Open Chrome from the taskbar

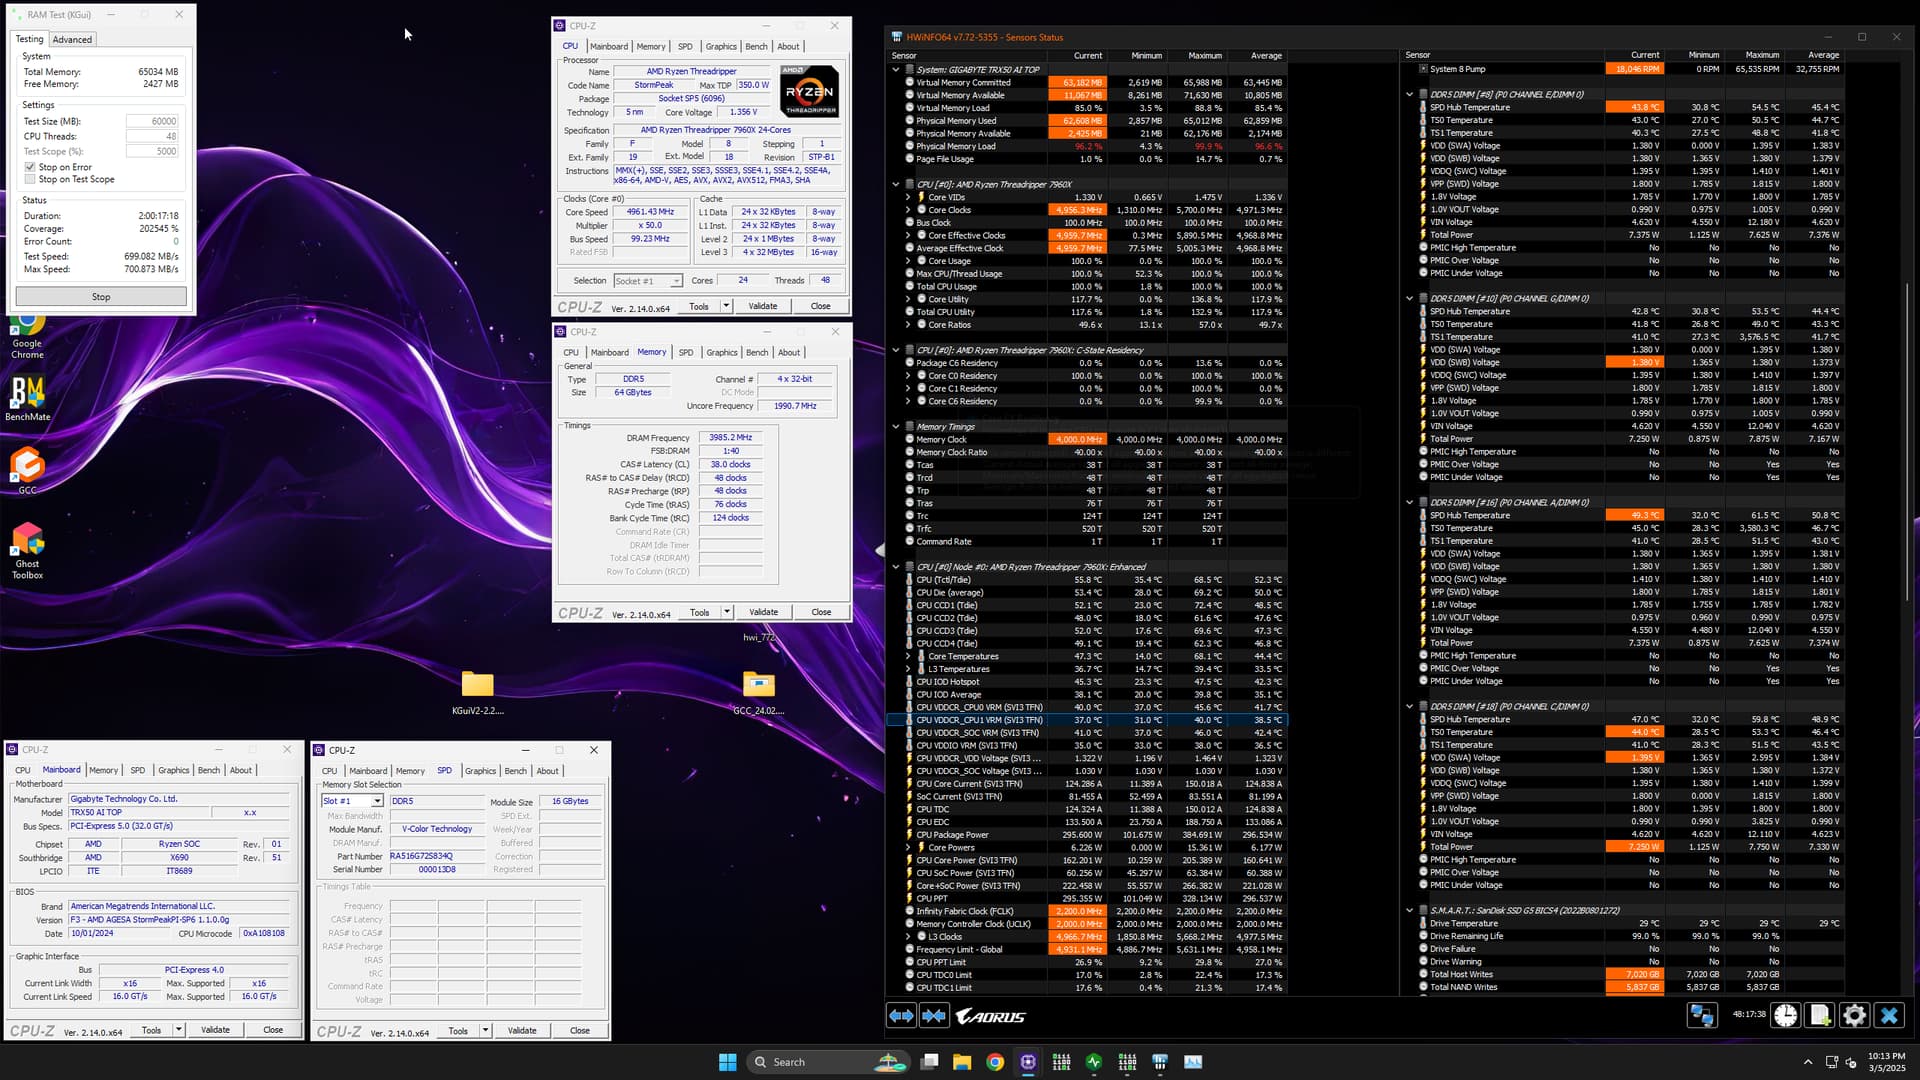tap(995, 1062)
